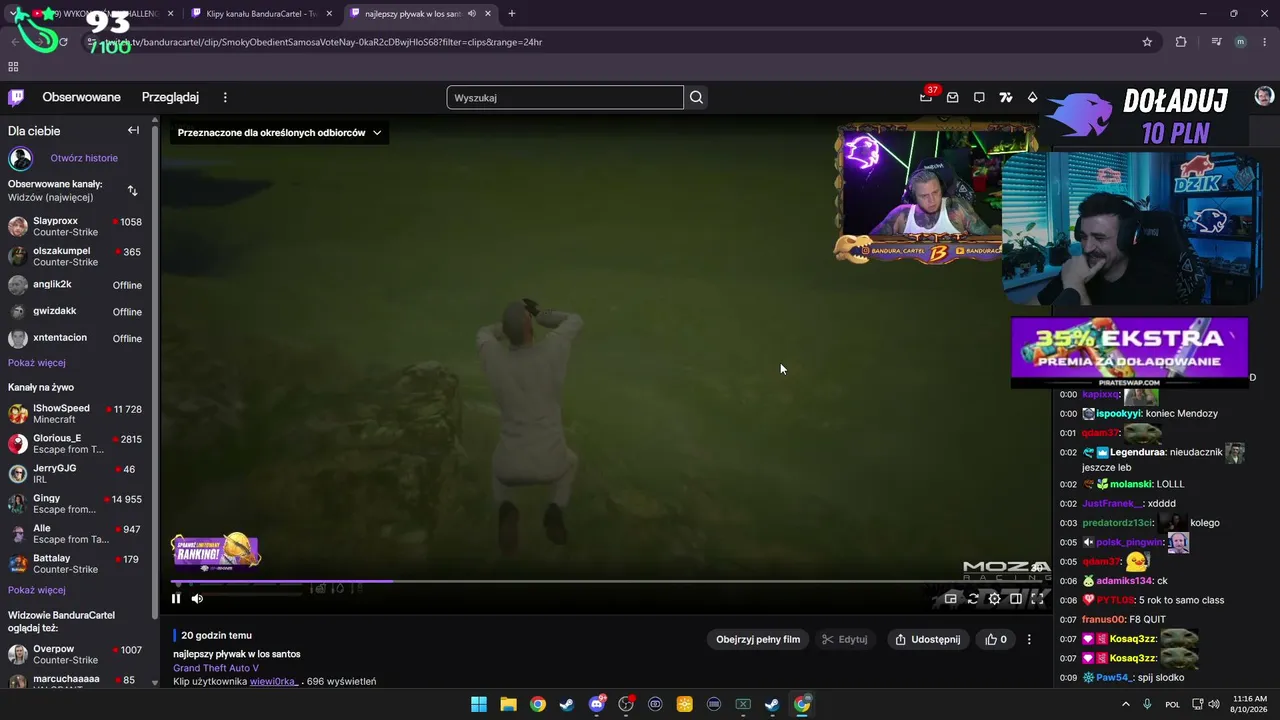This screenshot has width=1280, height=720.
Task: Open the browser media control icon
Action: pos(1216,42)
